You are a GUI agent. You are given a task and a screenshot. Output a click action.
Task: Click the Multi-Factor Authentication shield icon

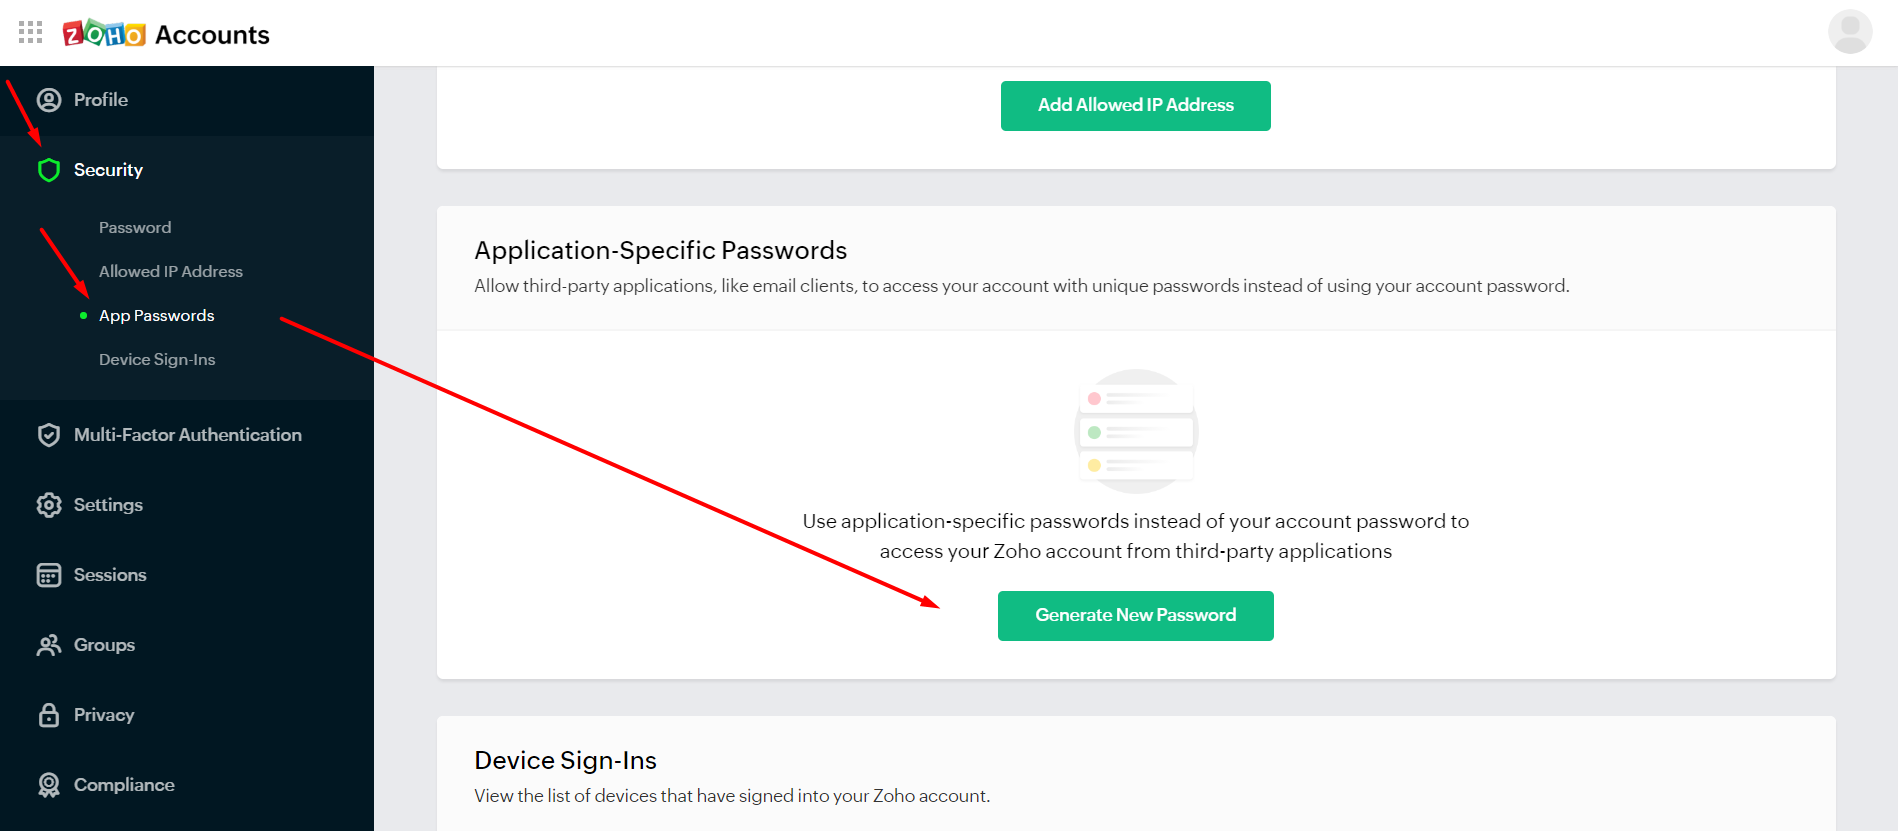pos(49,435)
